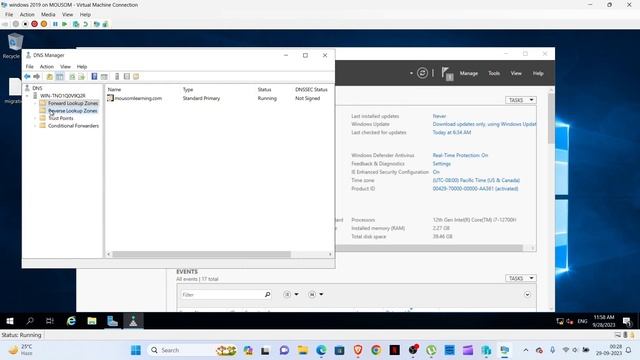Screen dimensions: 640x360
Task: Click the Pause icon in VM Connection toolbar
Action: 55,24
